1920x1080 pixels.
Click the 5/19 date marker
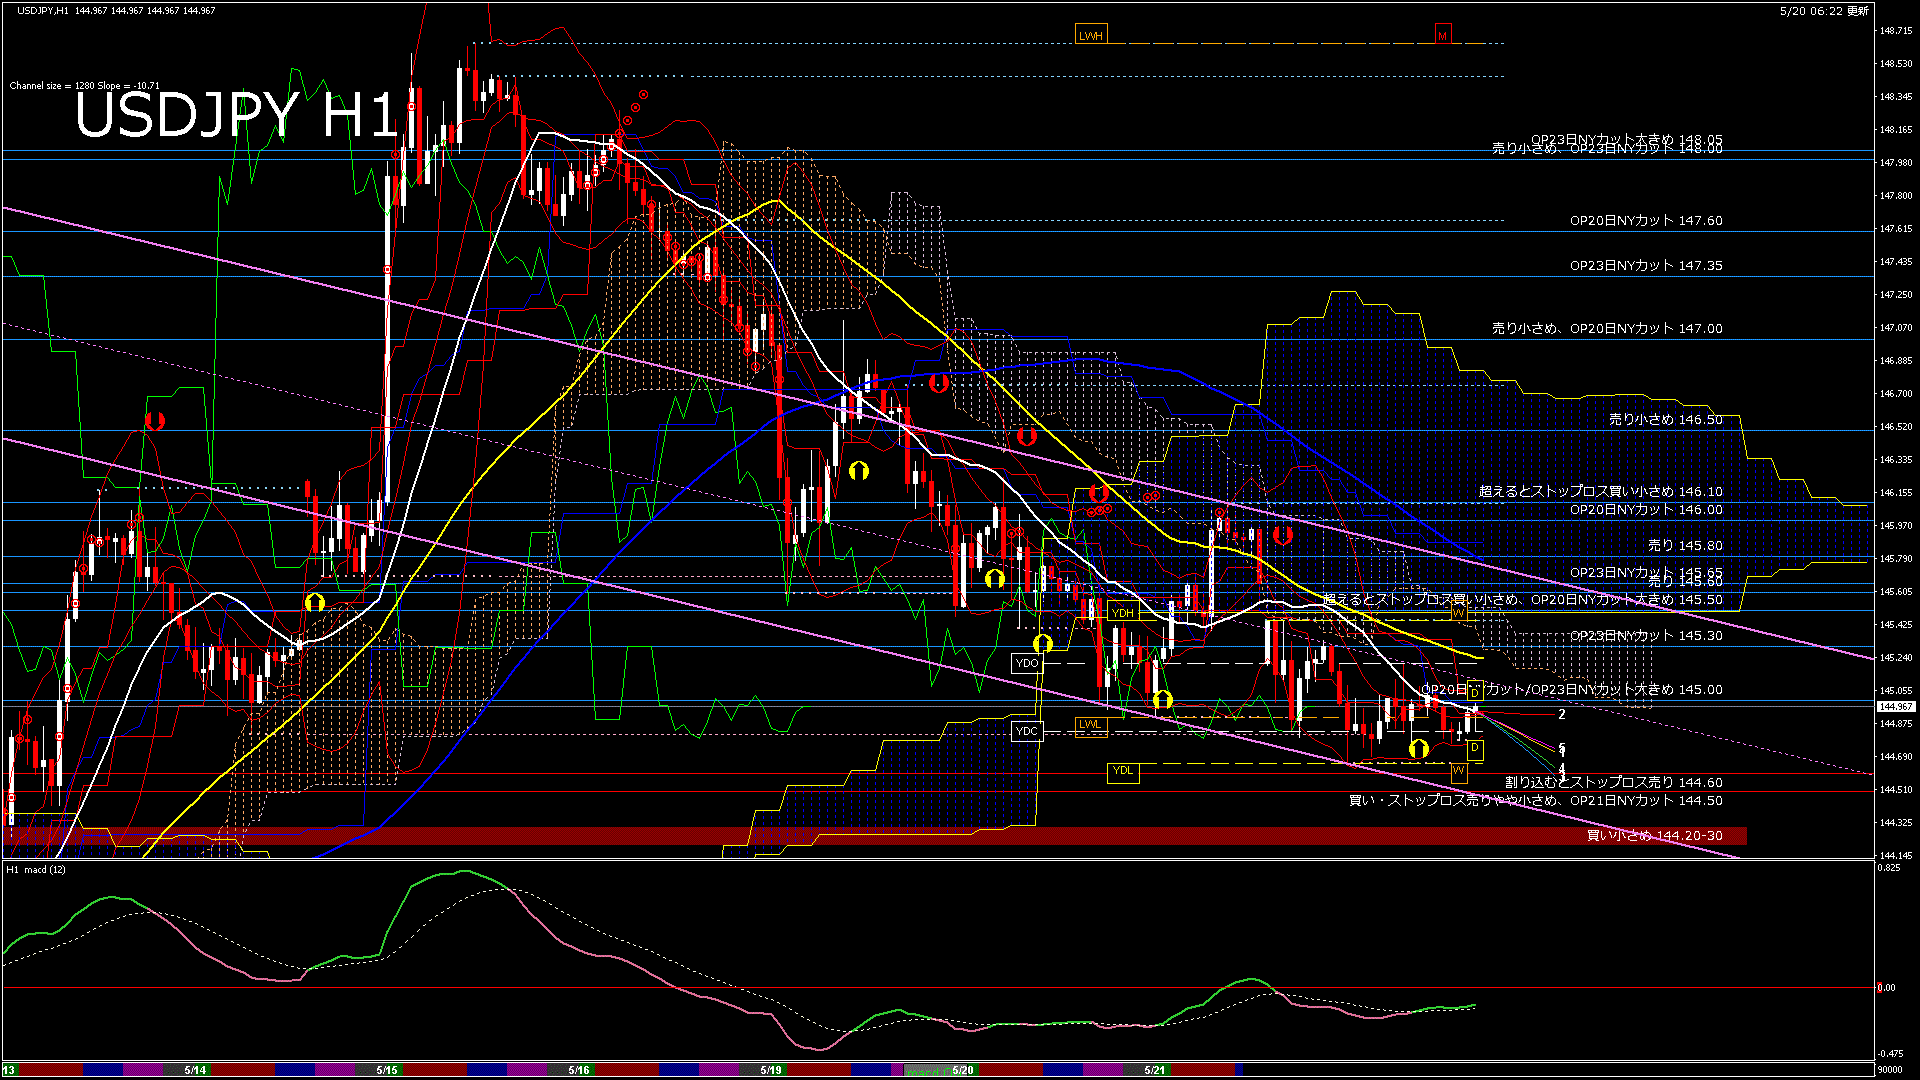pyautogui.click(x=771, y=1070)
